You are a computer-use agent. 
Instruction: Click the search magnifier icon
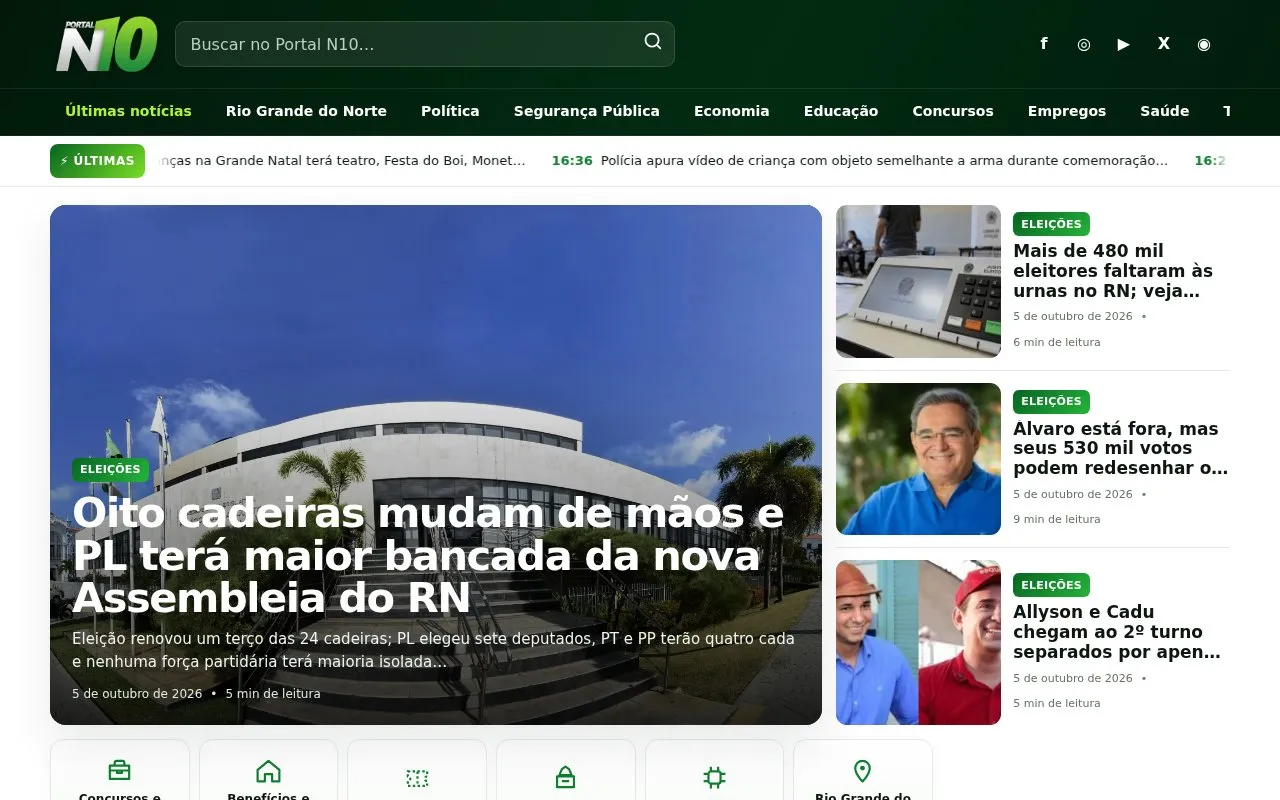(x=653, y=41)
